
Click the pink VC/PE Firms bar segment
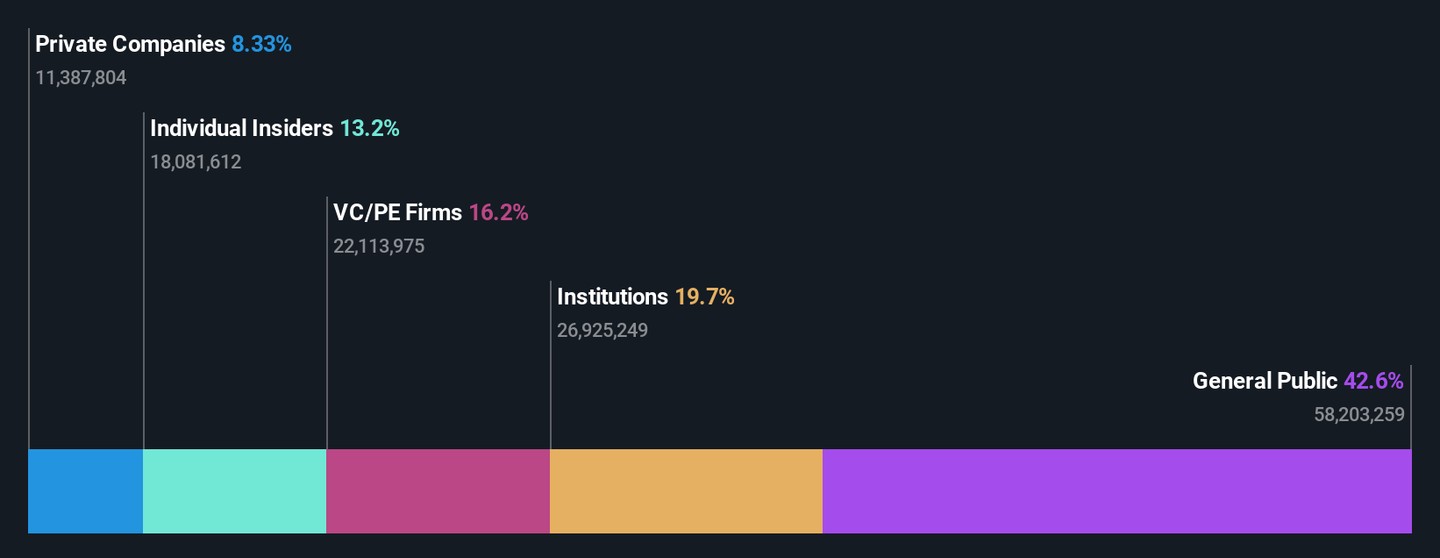[439, 491]
